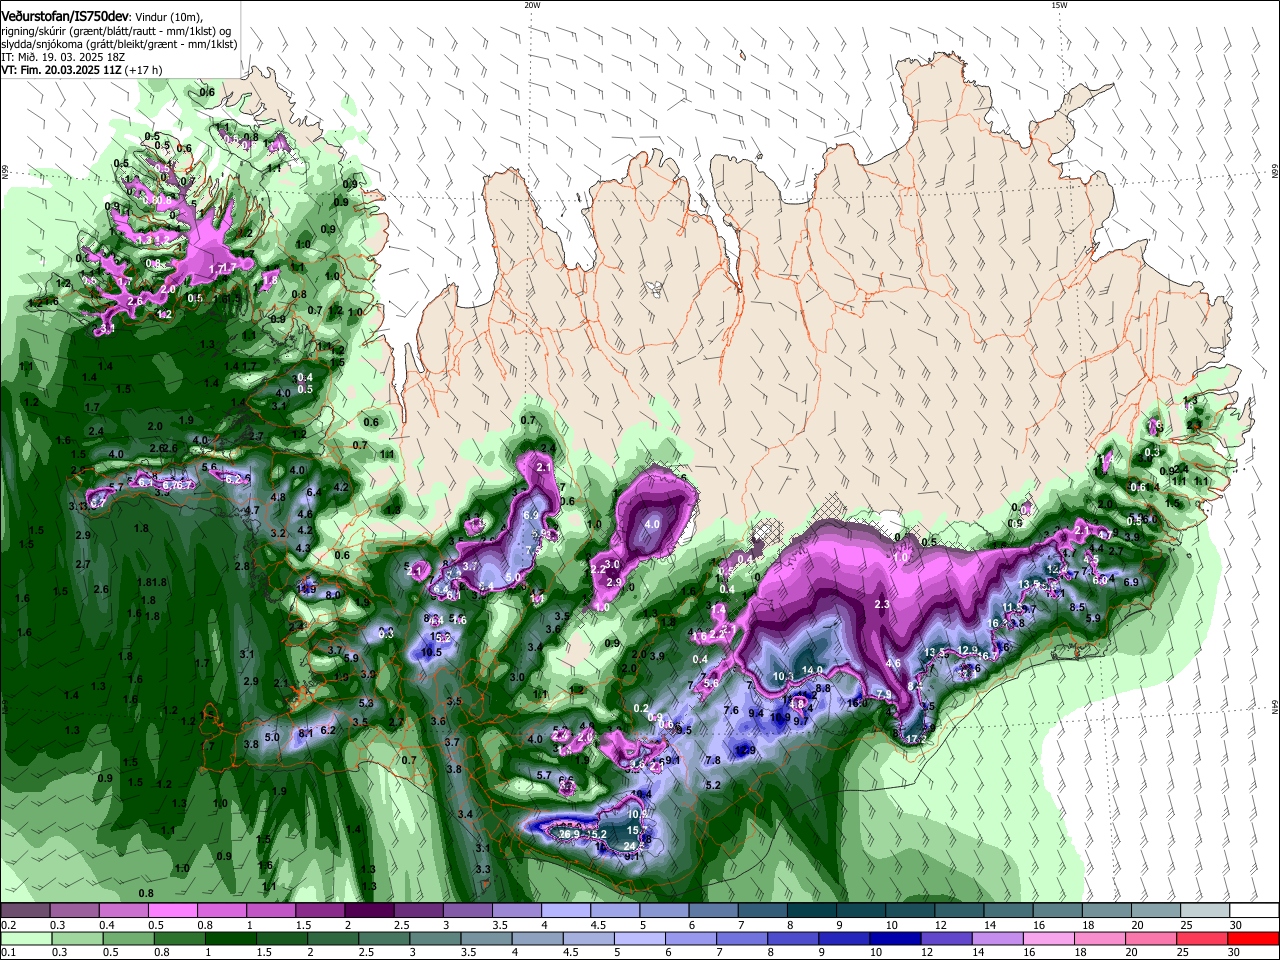Viewport: 1280px width, 960px height.
Task: Select the light gray snow swatch labeled 25
Action: [x=1205, y=911]
